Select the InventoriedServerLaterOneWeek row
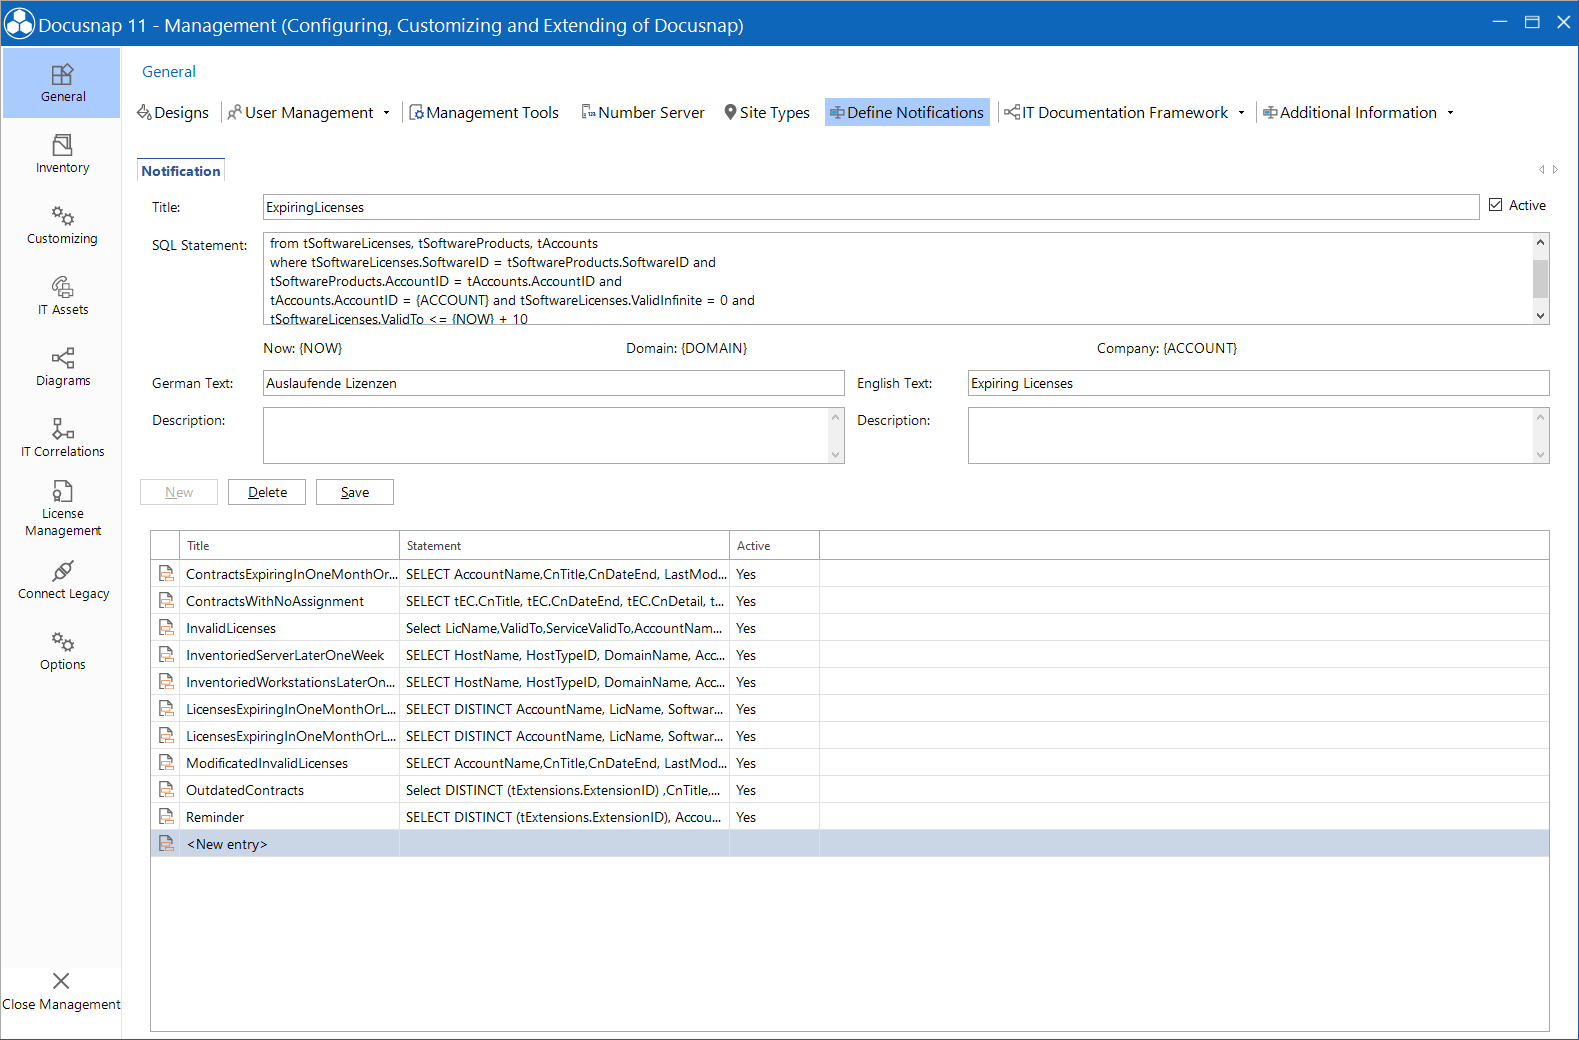 point(850,655)
